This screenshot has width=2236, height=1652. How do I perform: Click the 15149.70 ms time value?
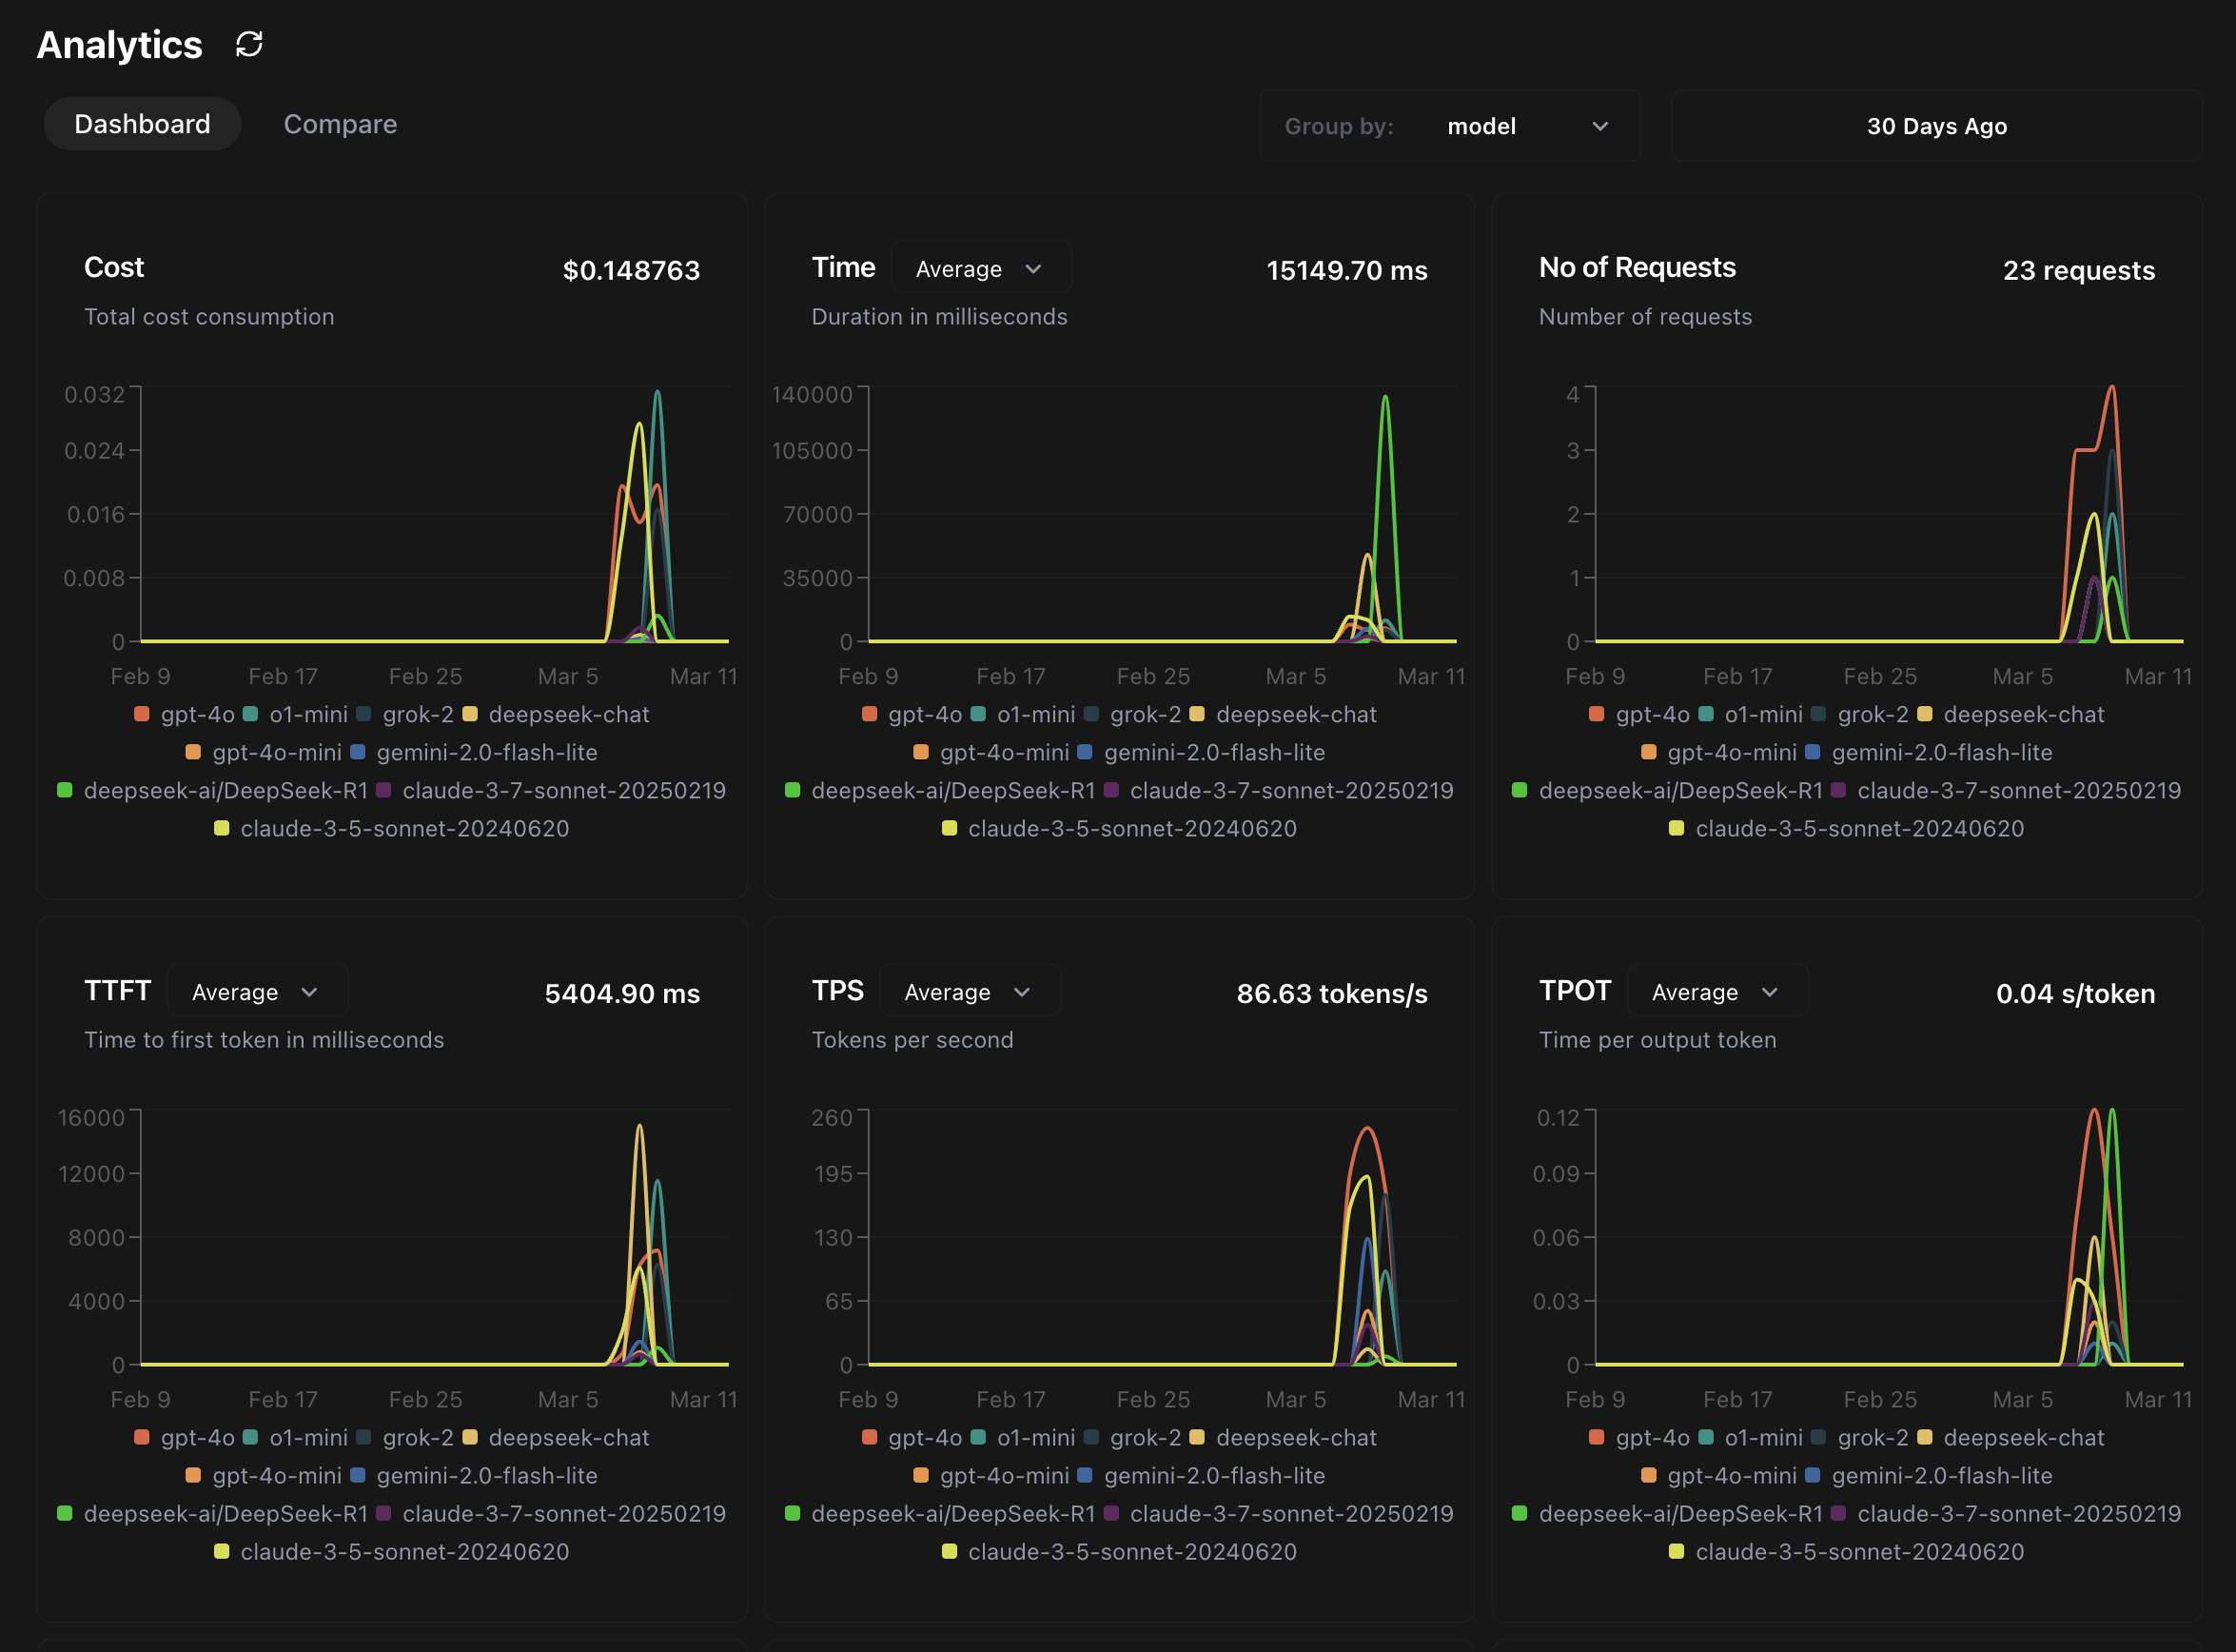pos(1346,270)
